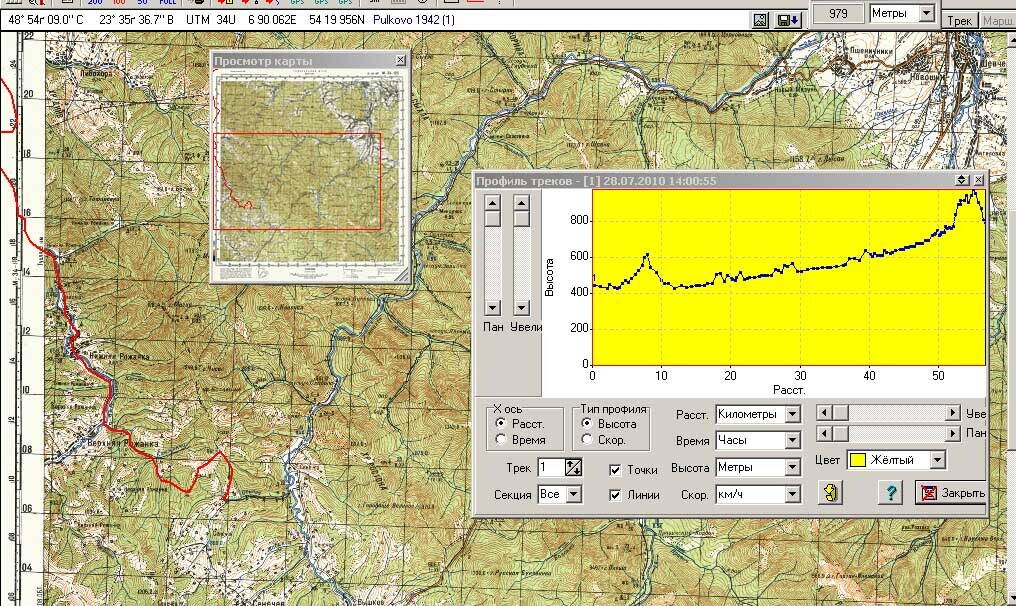Click the red rectangle in map overview thumbnail
Image resolution: width=1016 pixels, height=606 pixels.
297,180
